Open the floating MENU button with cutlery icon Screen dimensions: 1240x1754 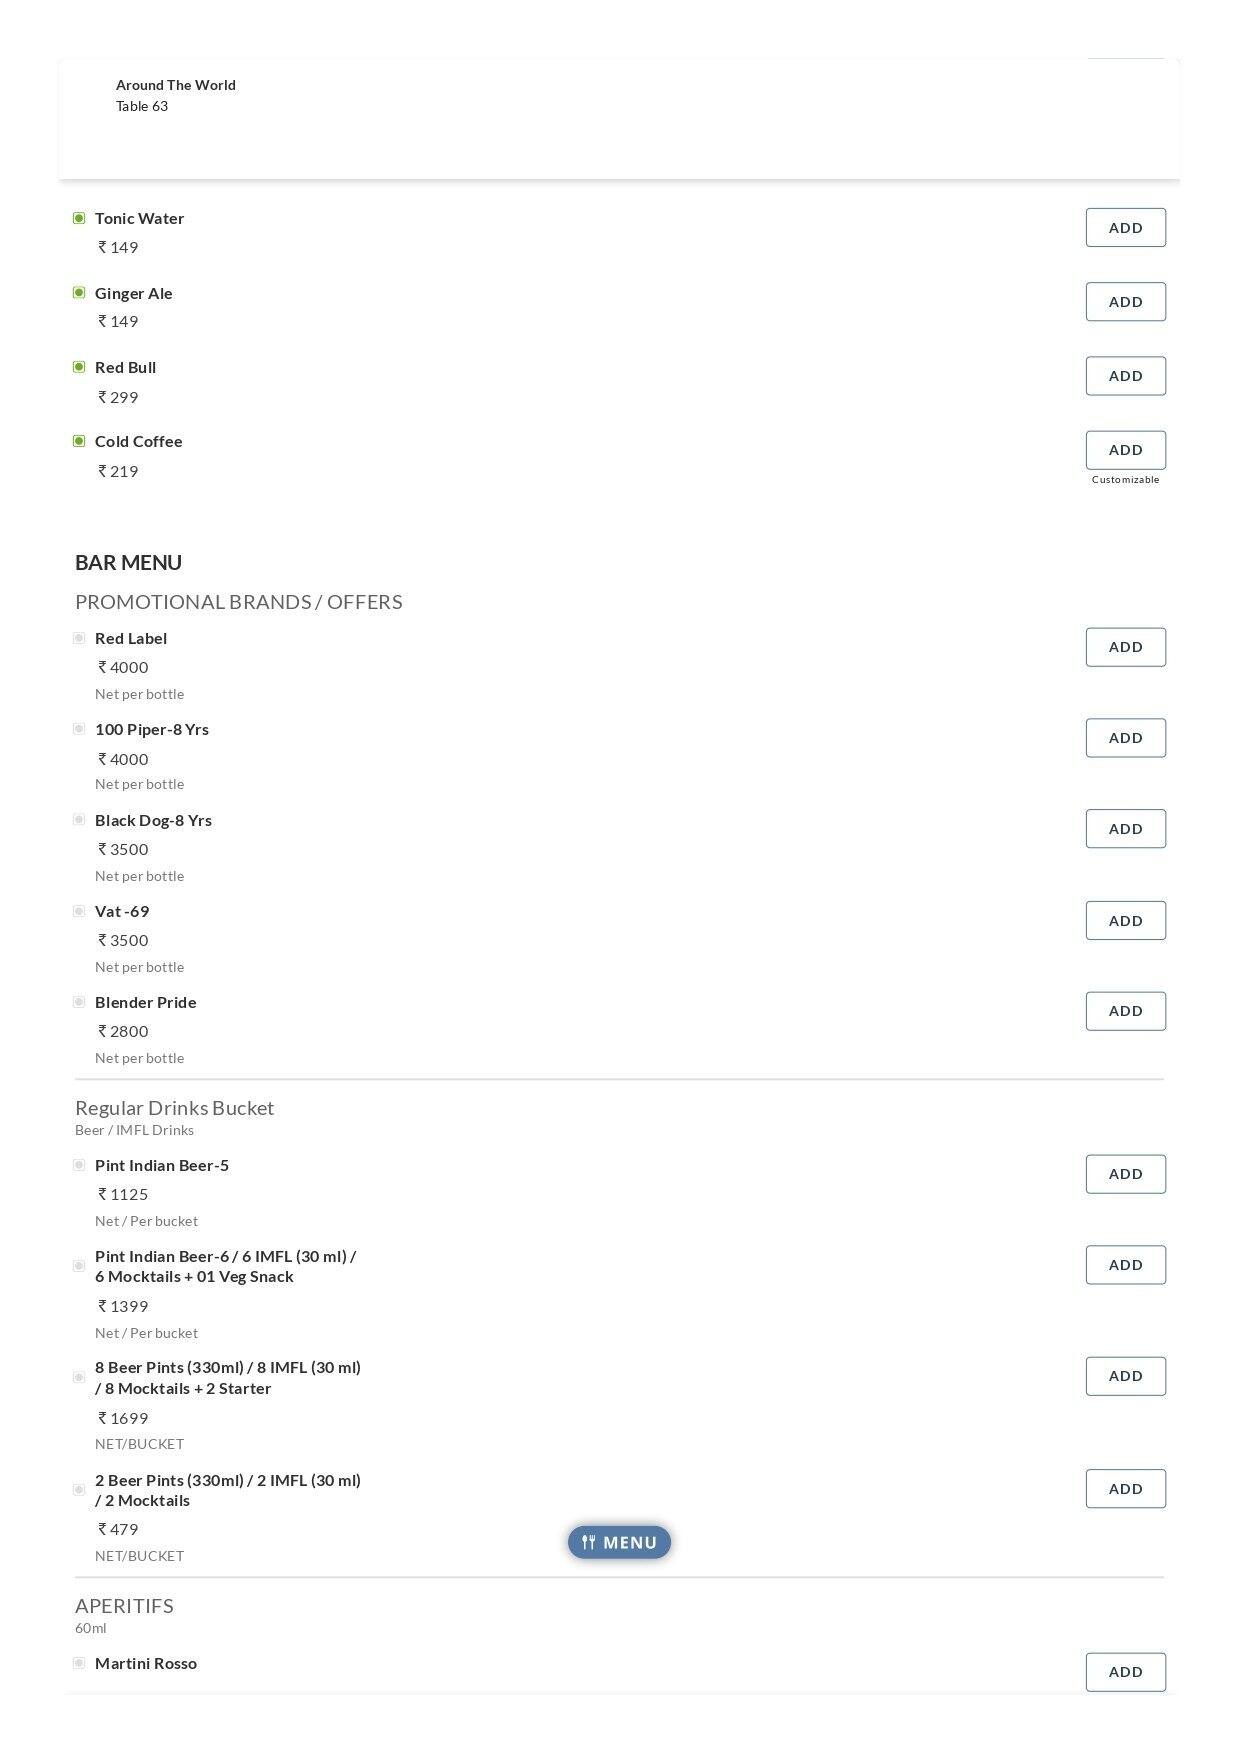[619, 1542]
